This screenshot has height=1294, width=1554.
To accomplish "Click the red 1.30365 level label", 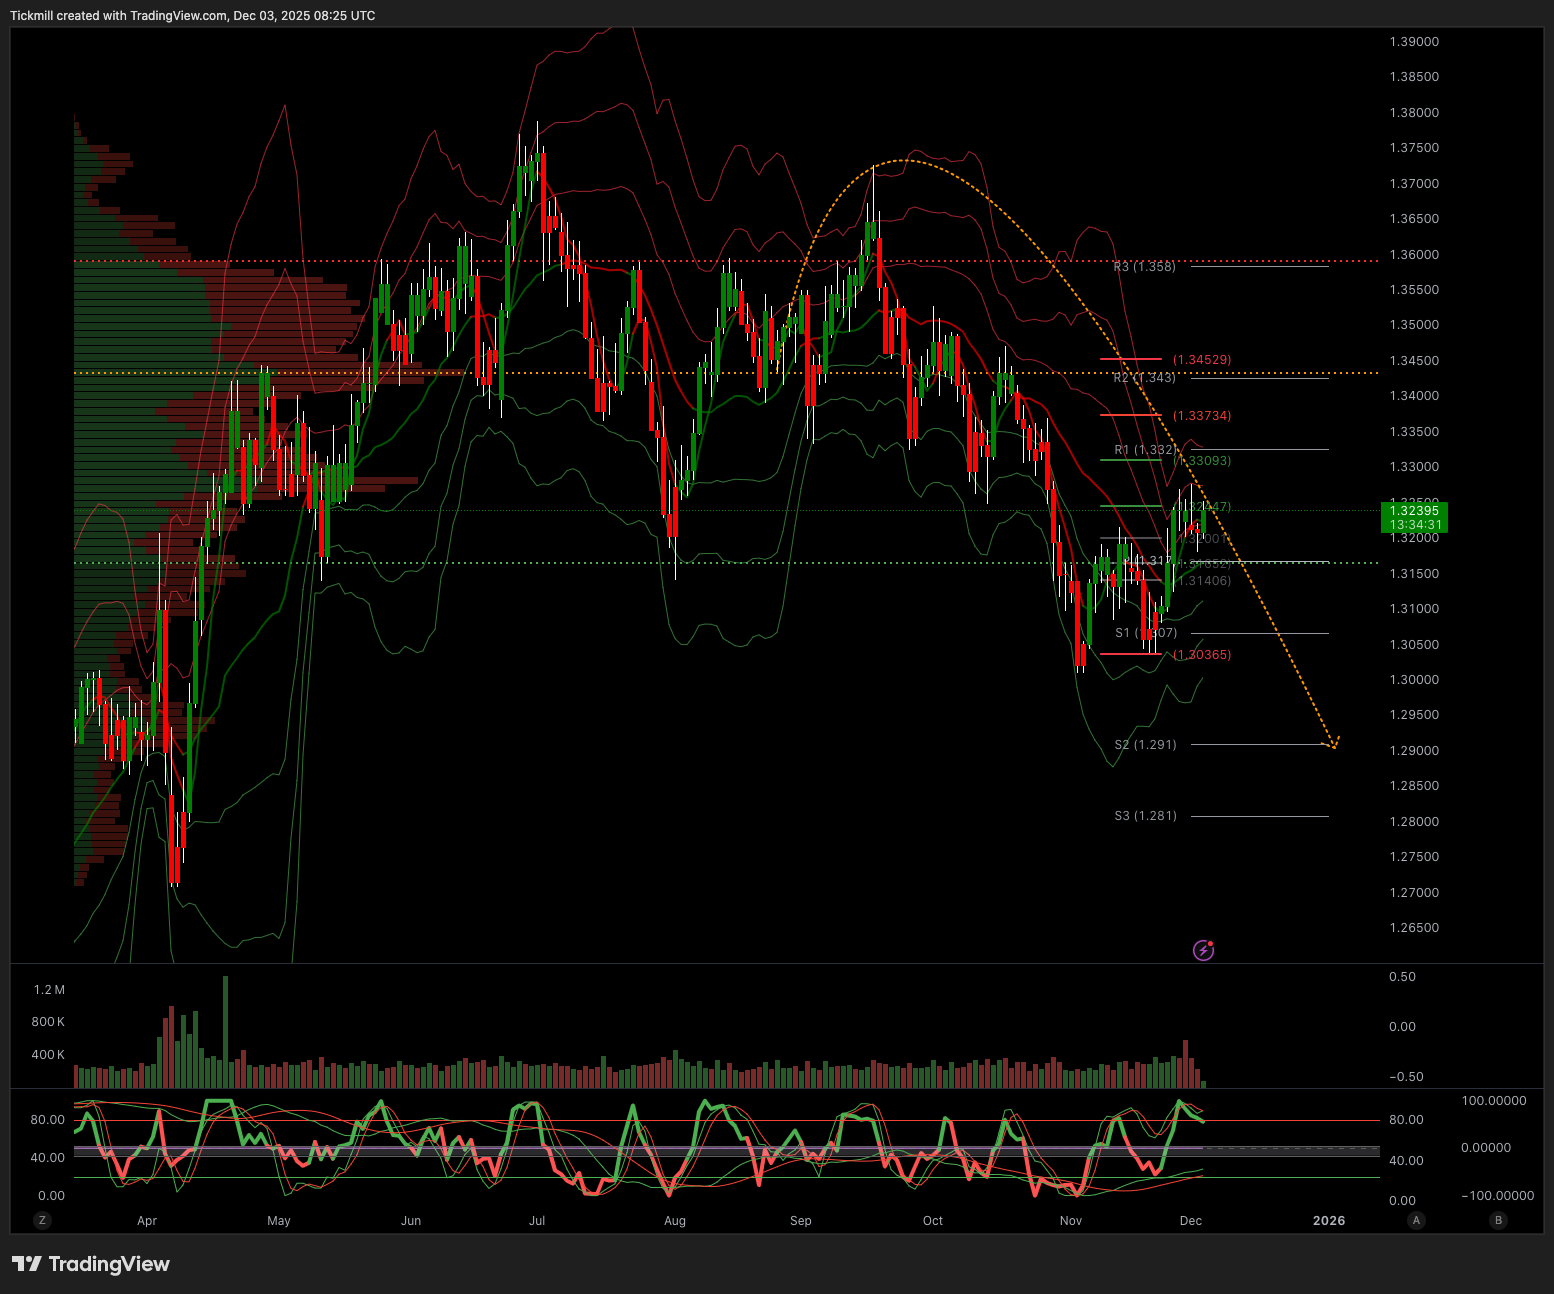I will [1202, 655].
